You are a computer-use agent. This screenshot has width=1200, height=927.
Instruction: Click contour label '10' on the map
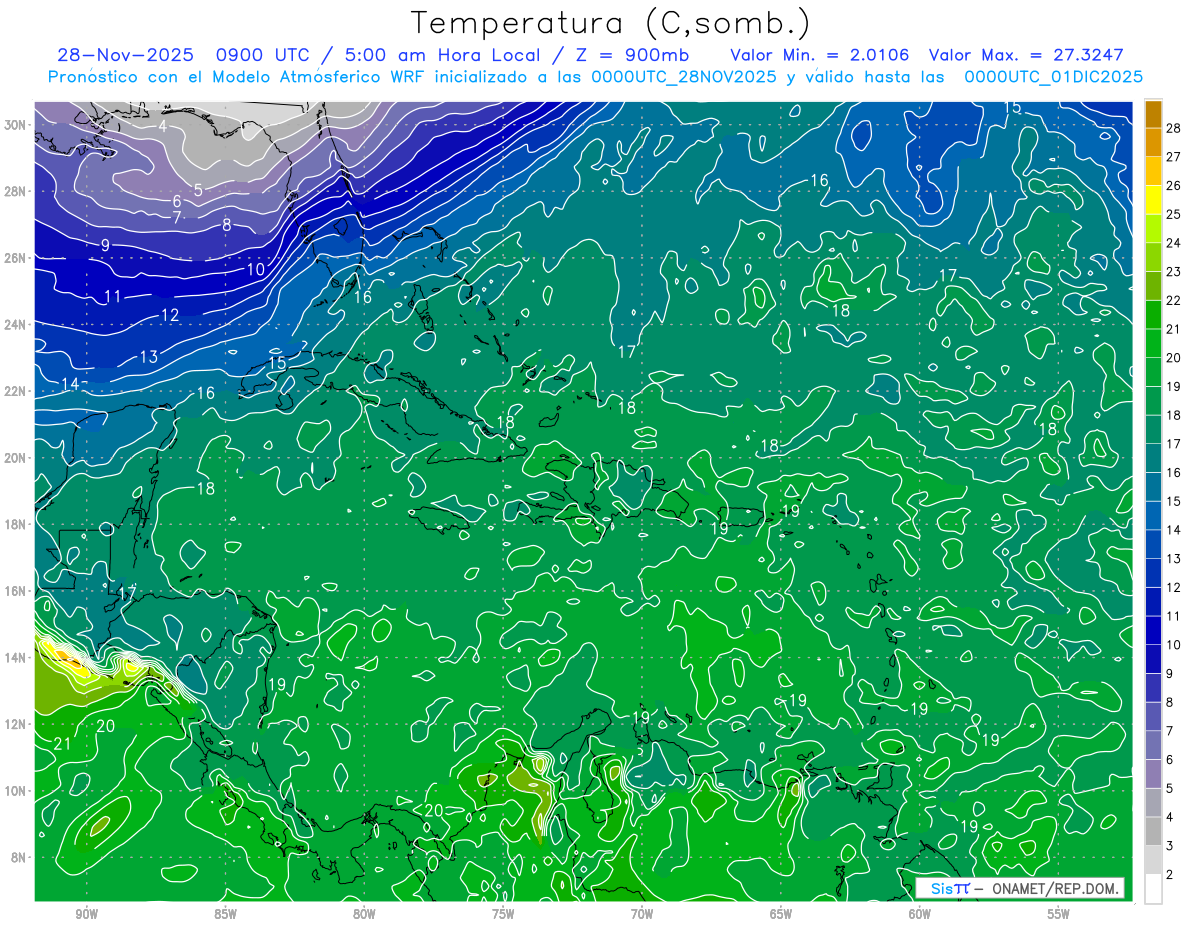(256, 269)
